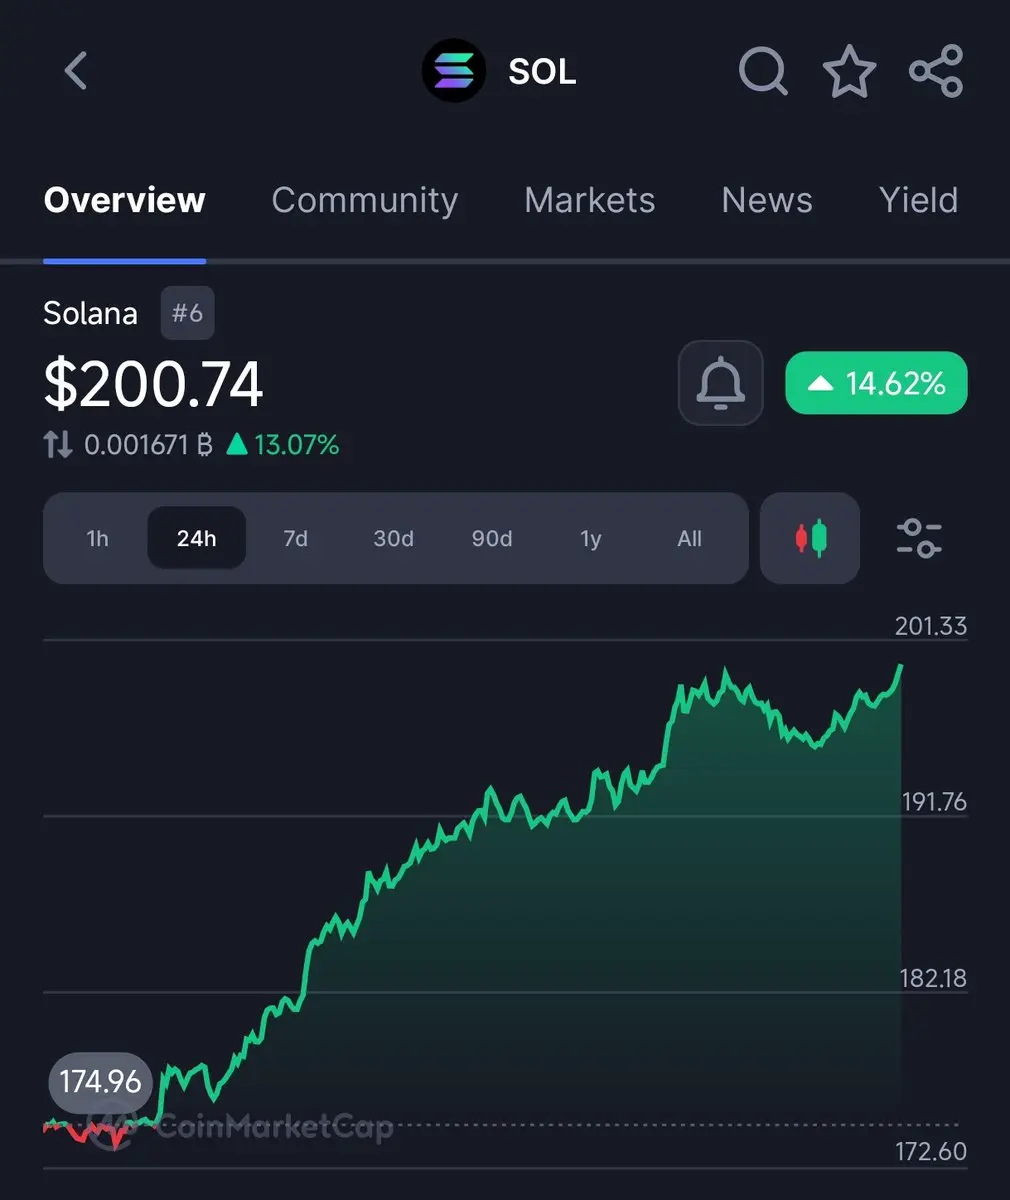Tap the #6 rank badge

pos(188,313)
